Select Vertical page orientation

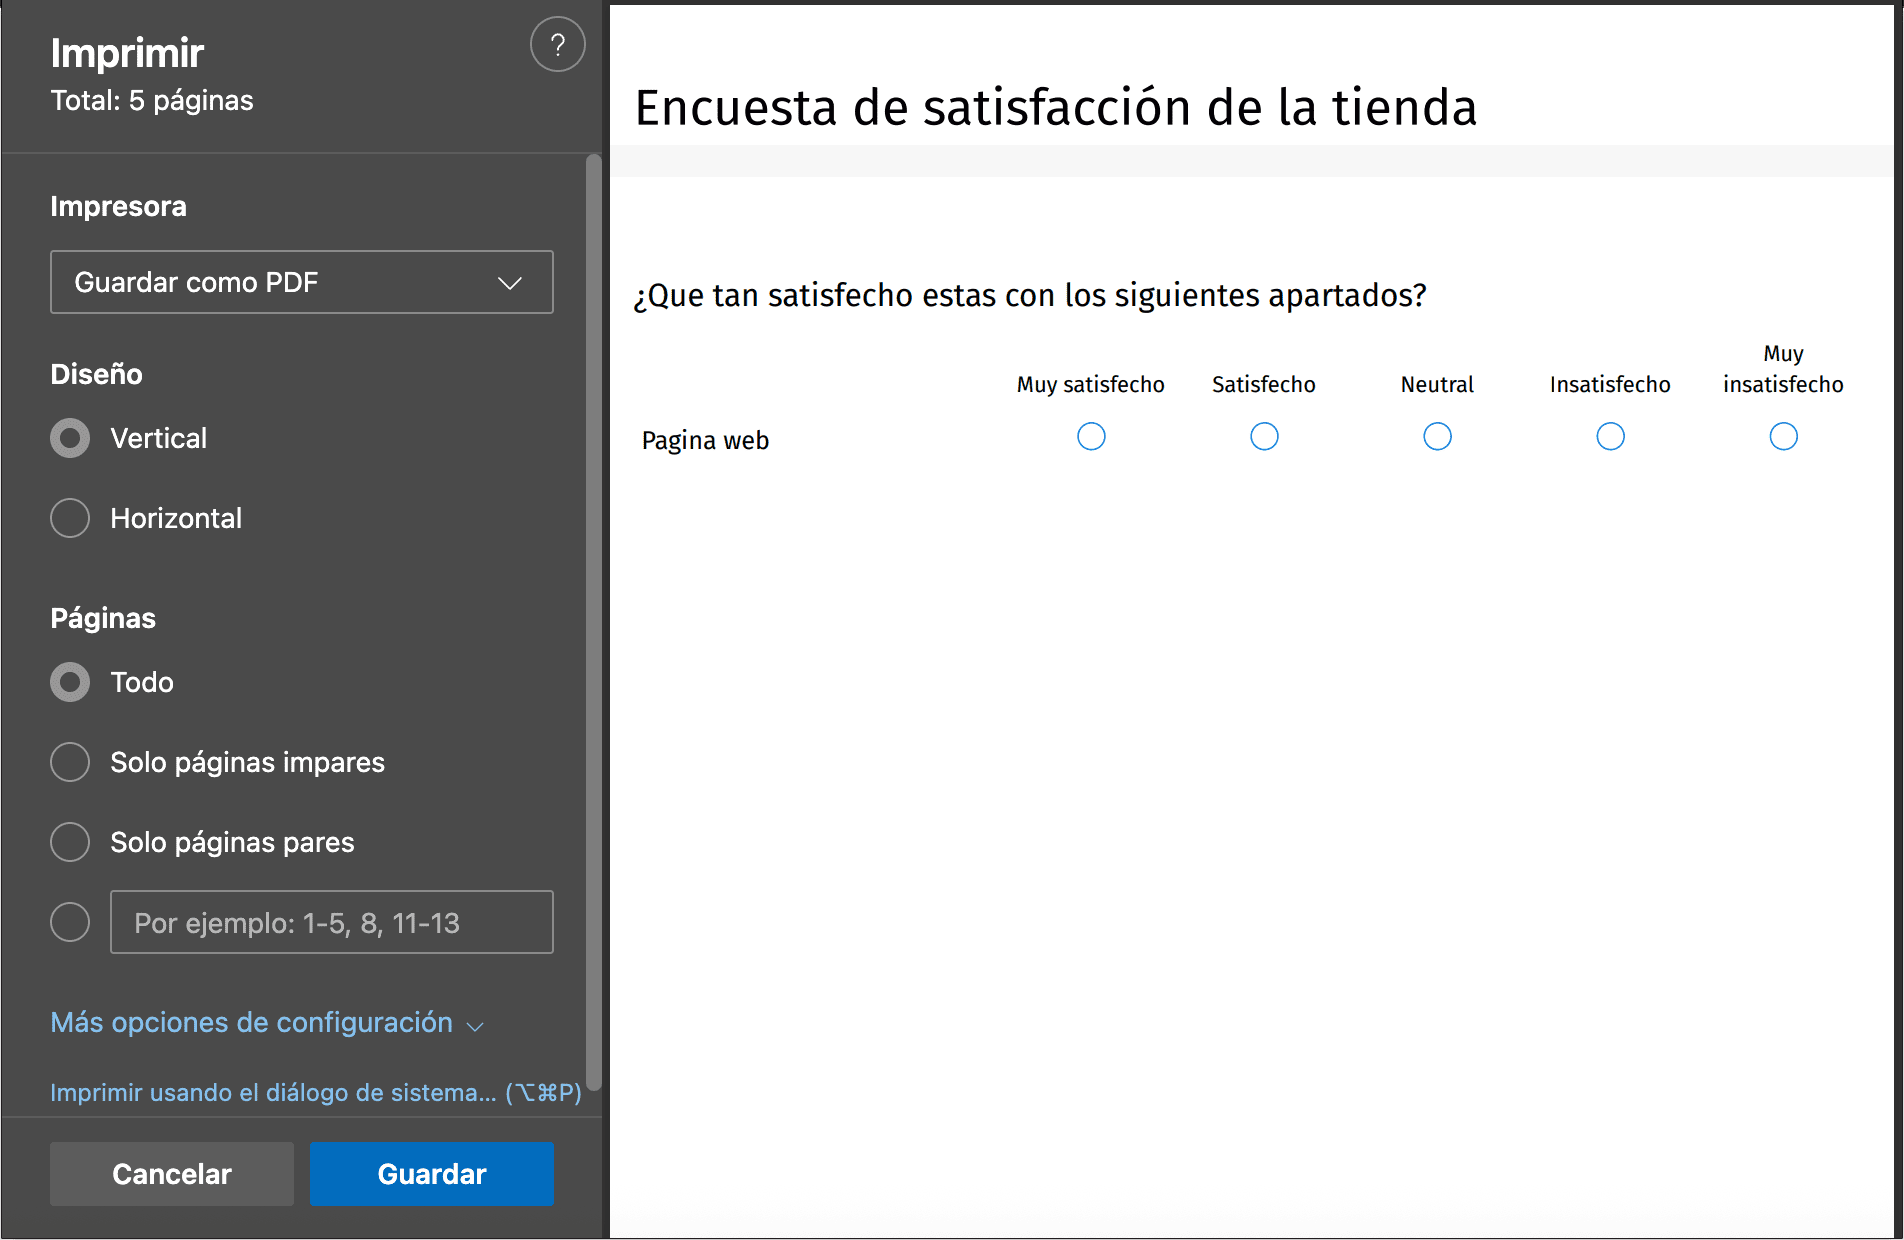coord(70,438)
